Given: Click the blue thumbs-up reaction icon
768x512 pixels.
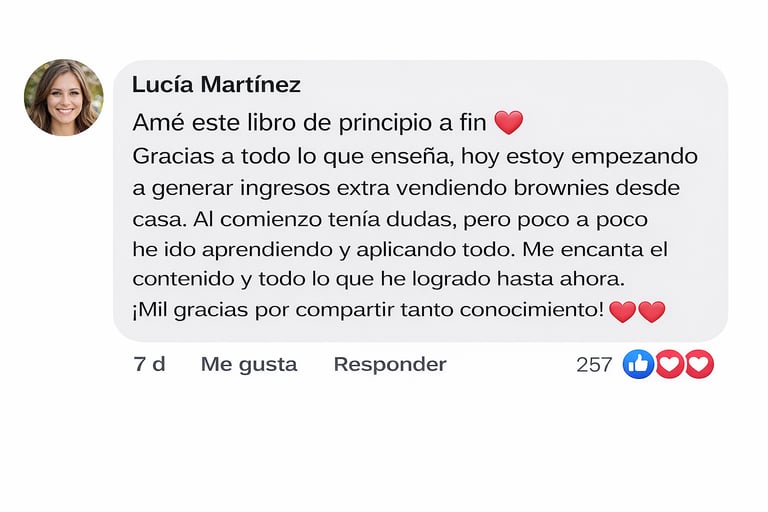Looking at the screenshot, I should [x=638, y=364].
